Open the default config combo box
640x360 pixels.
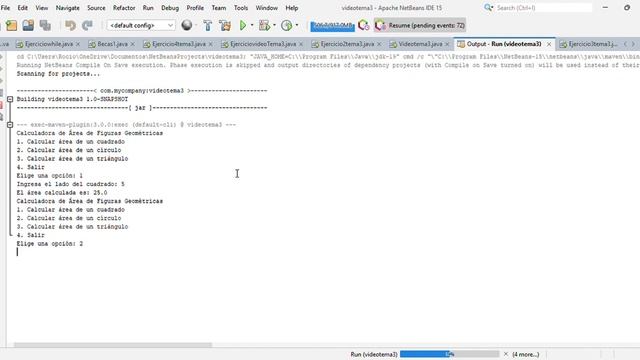[x=141, y=25]
